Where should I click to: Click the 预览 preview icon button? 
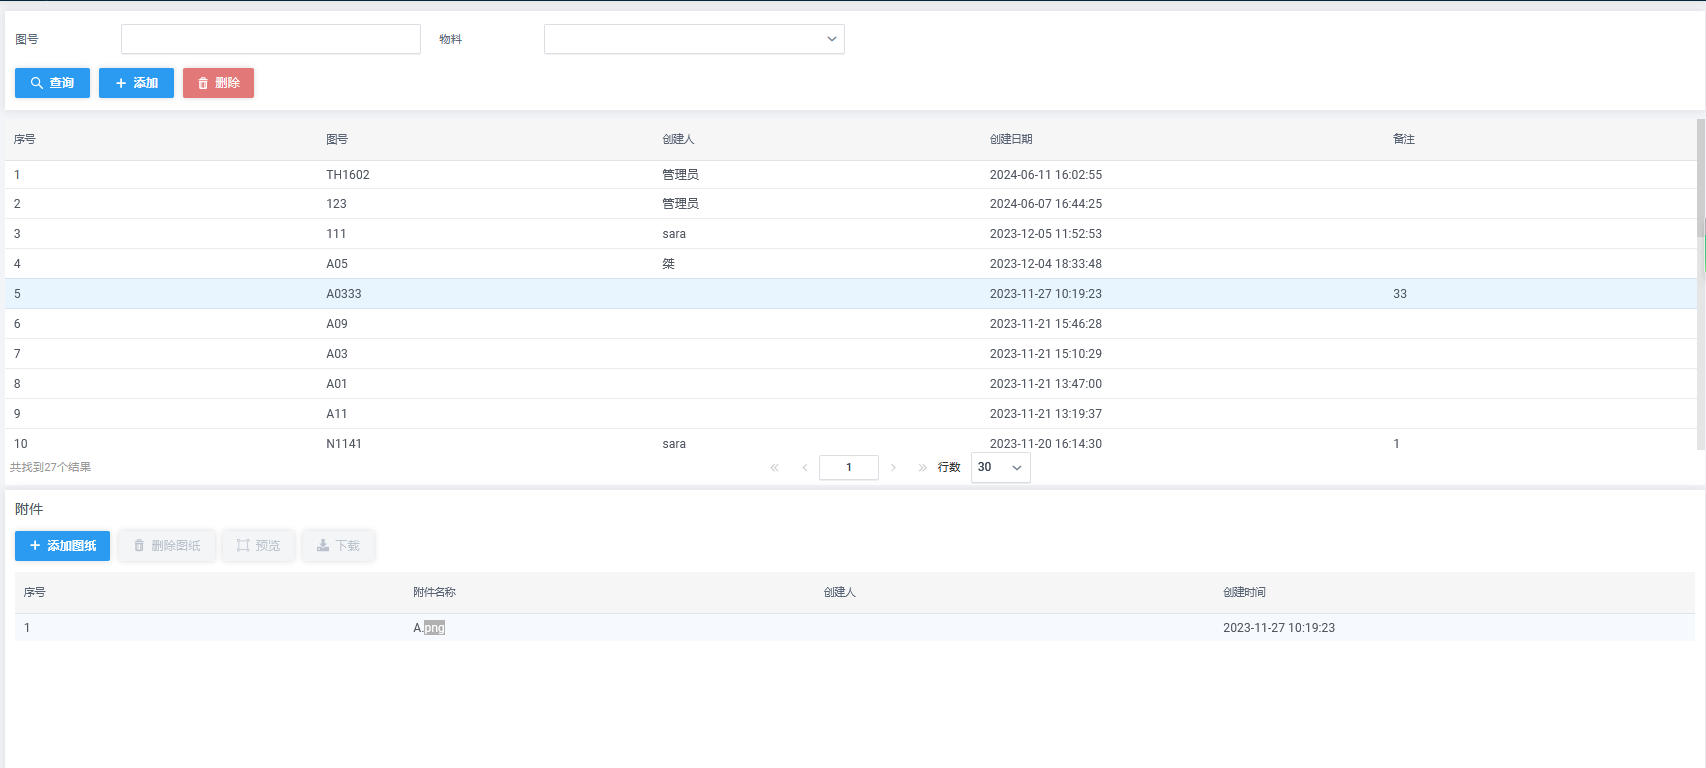258,546
